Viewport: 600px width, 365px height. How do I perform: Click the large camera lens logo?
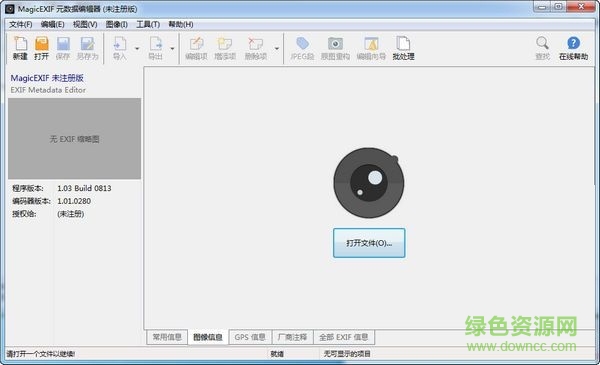368,183
